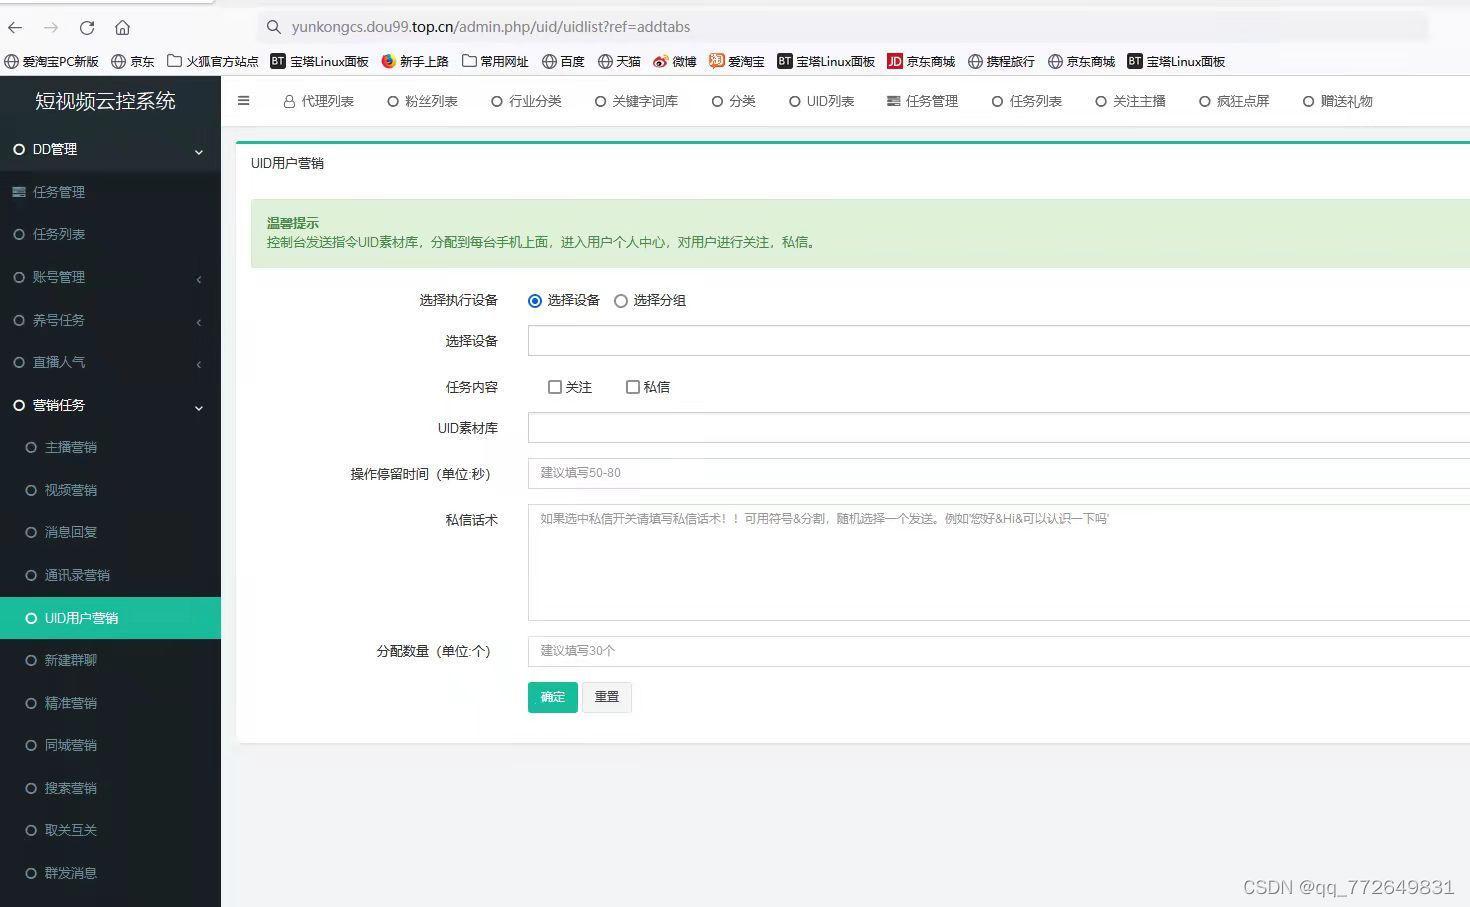Open 消息回复 sidebar item
Image resolution: width=1470 pixels, height=907 pixels.
110,532
